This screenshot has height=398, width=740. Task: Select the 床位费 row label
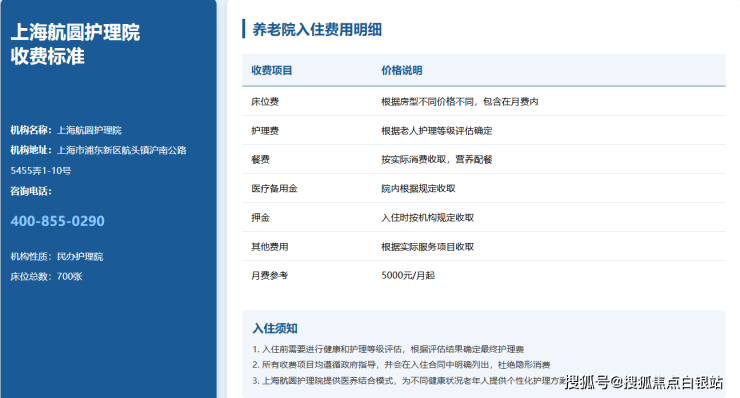point(265,102)
